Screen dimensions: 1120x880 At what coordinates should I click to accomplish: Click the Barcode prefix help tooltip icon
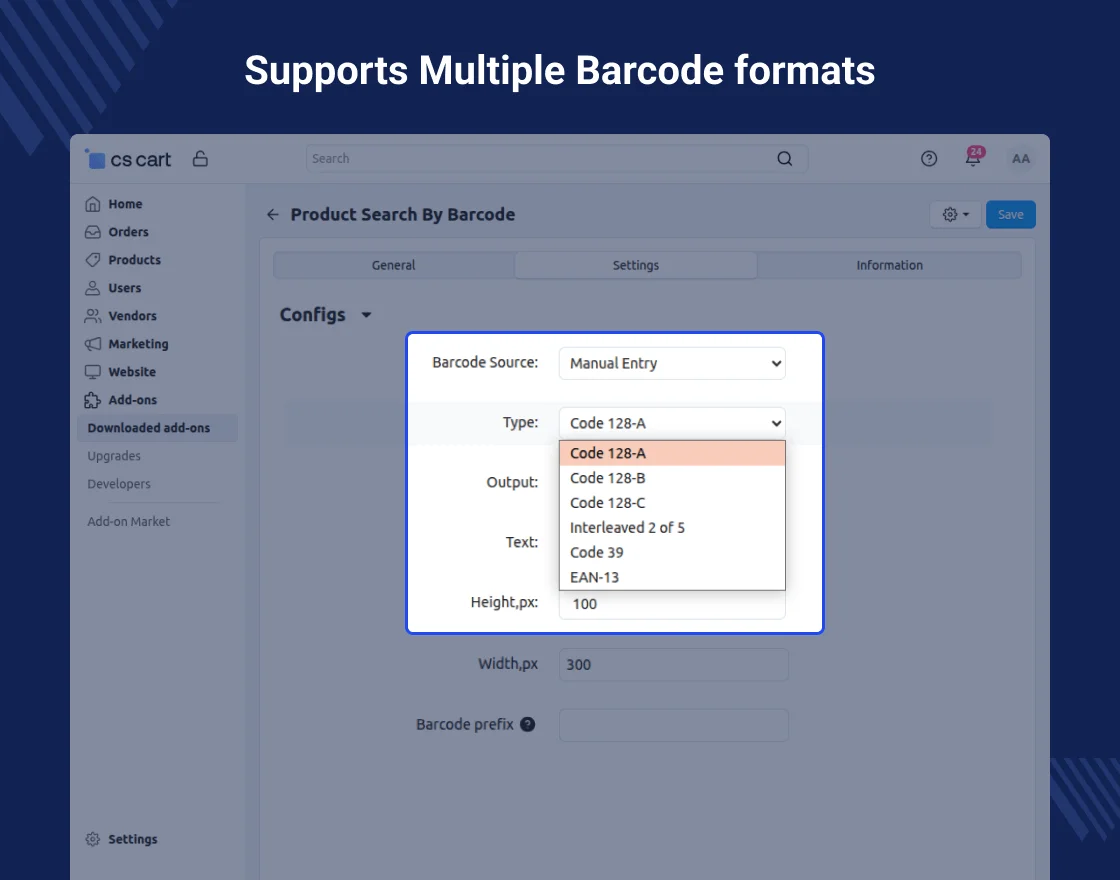click(528, 724)
